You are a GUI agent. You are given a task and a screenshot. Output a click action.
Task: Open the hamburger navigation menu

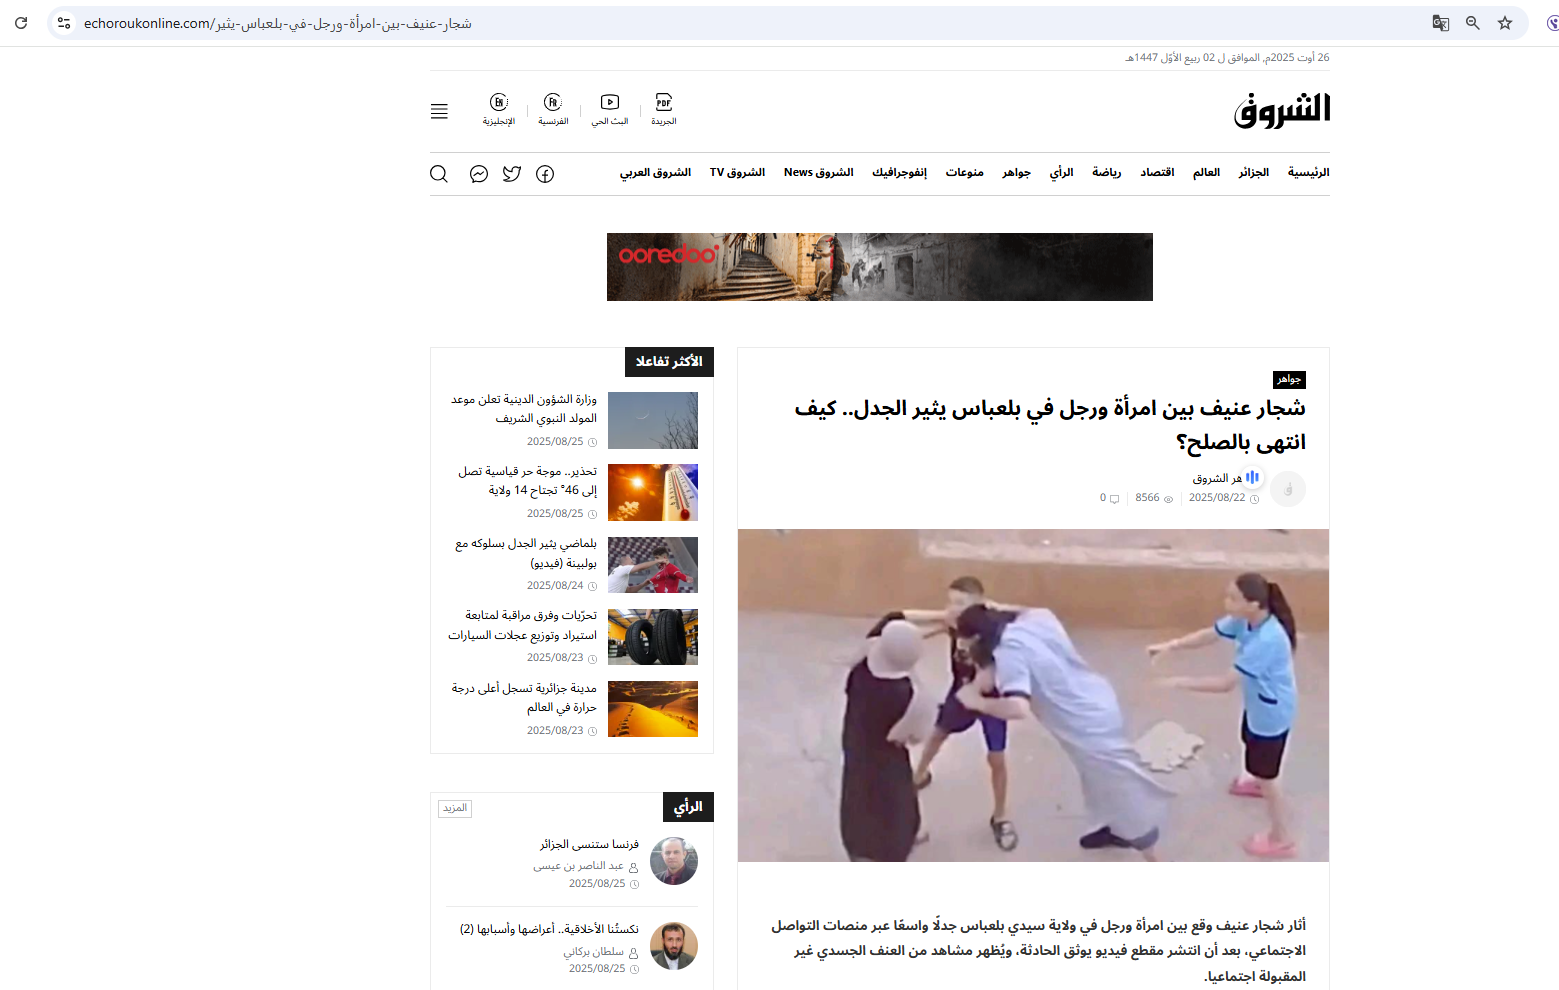[x=439, y=110]
